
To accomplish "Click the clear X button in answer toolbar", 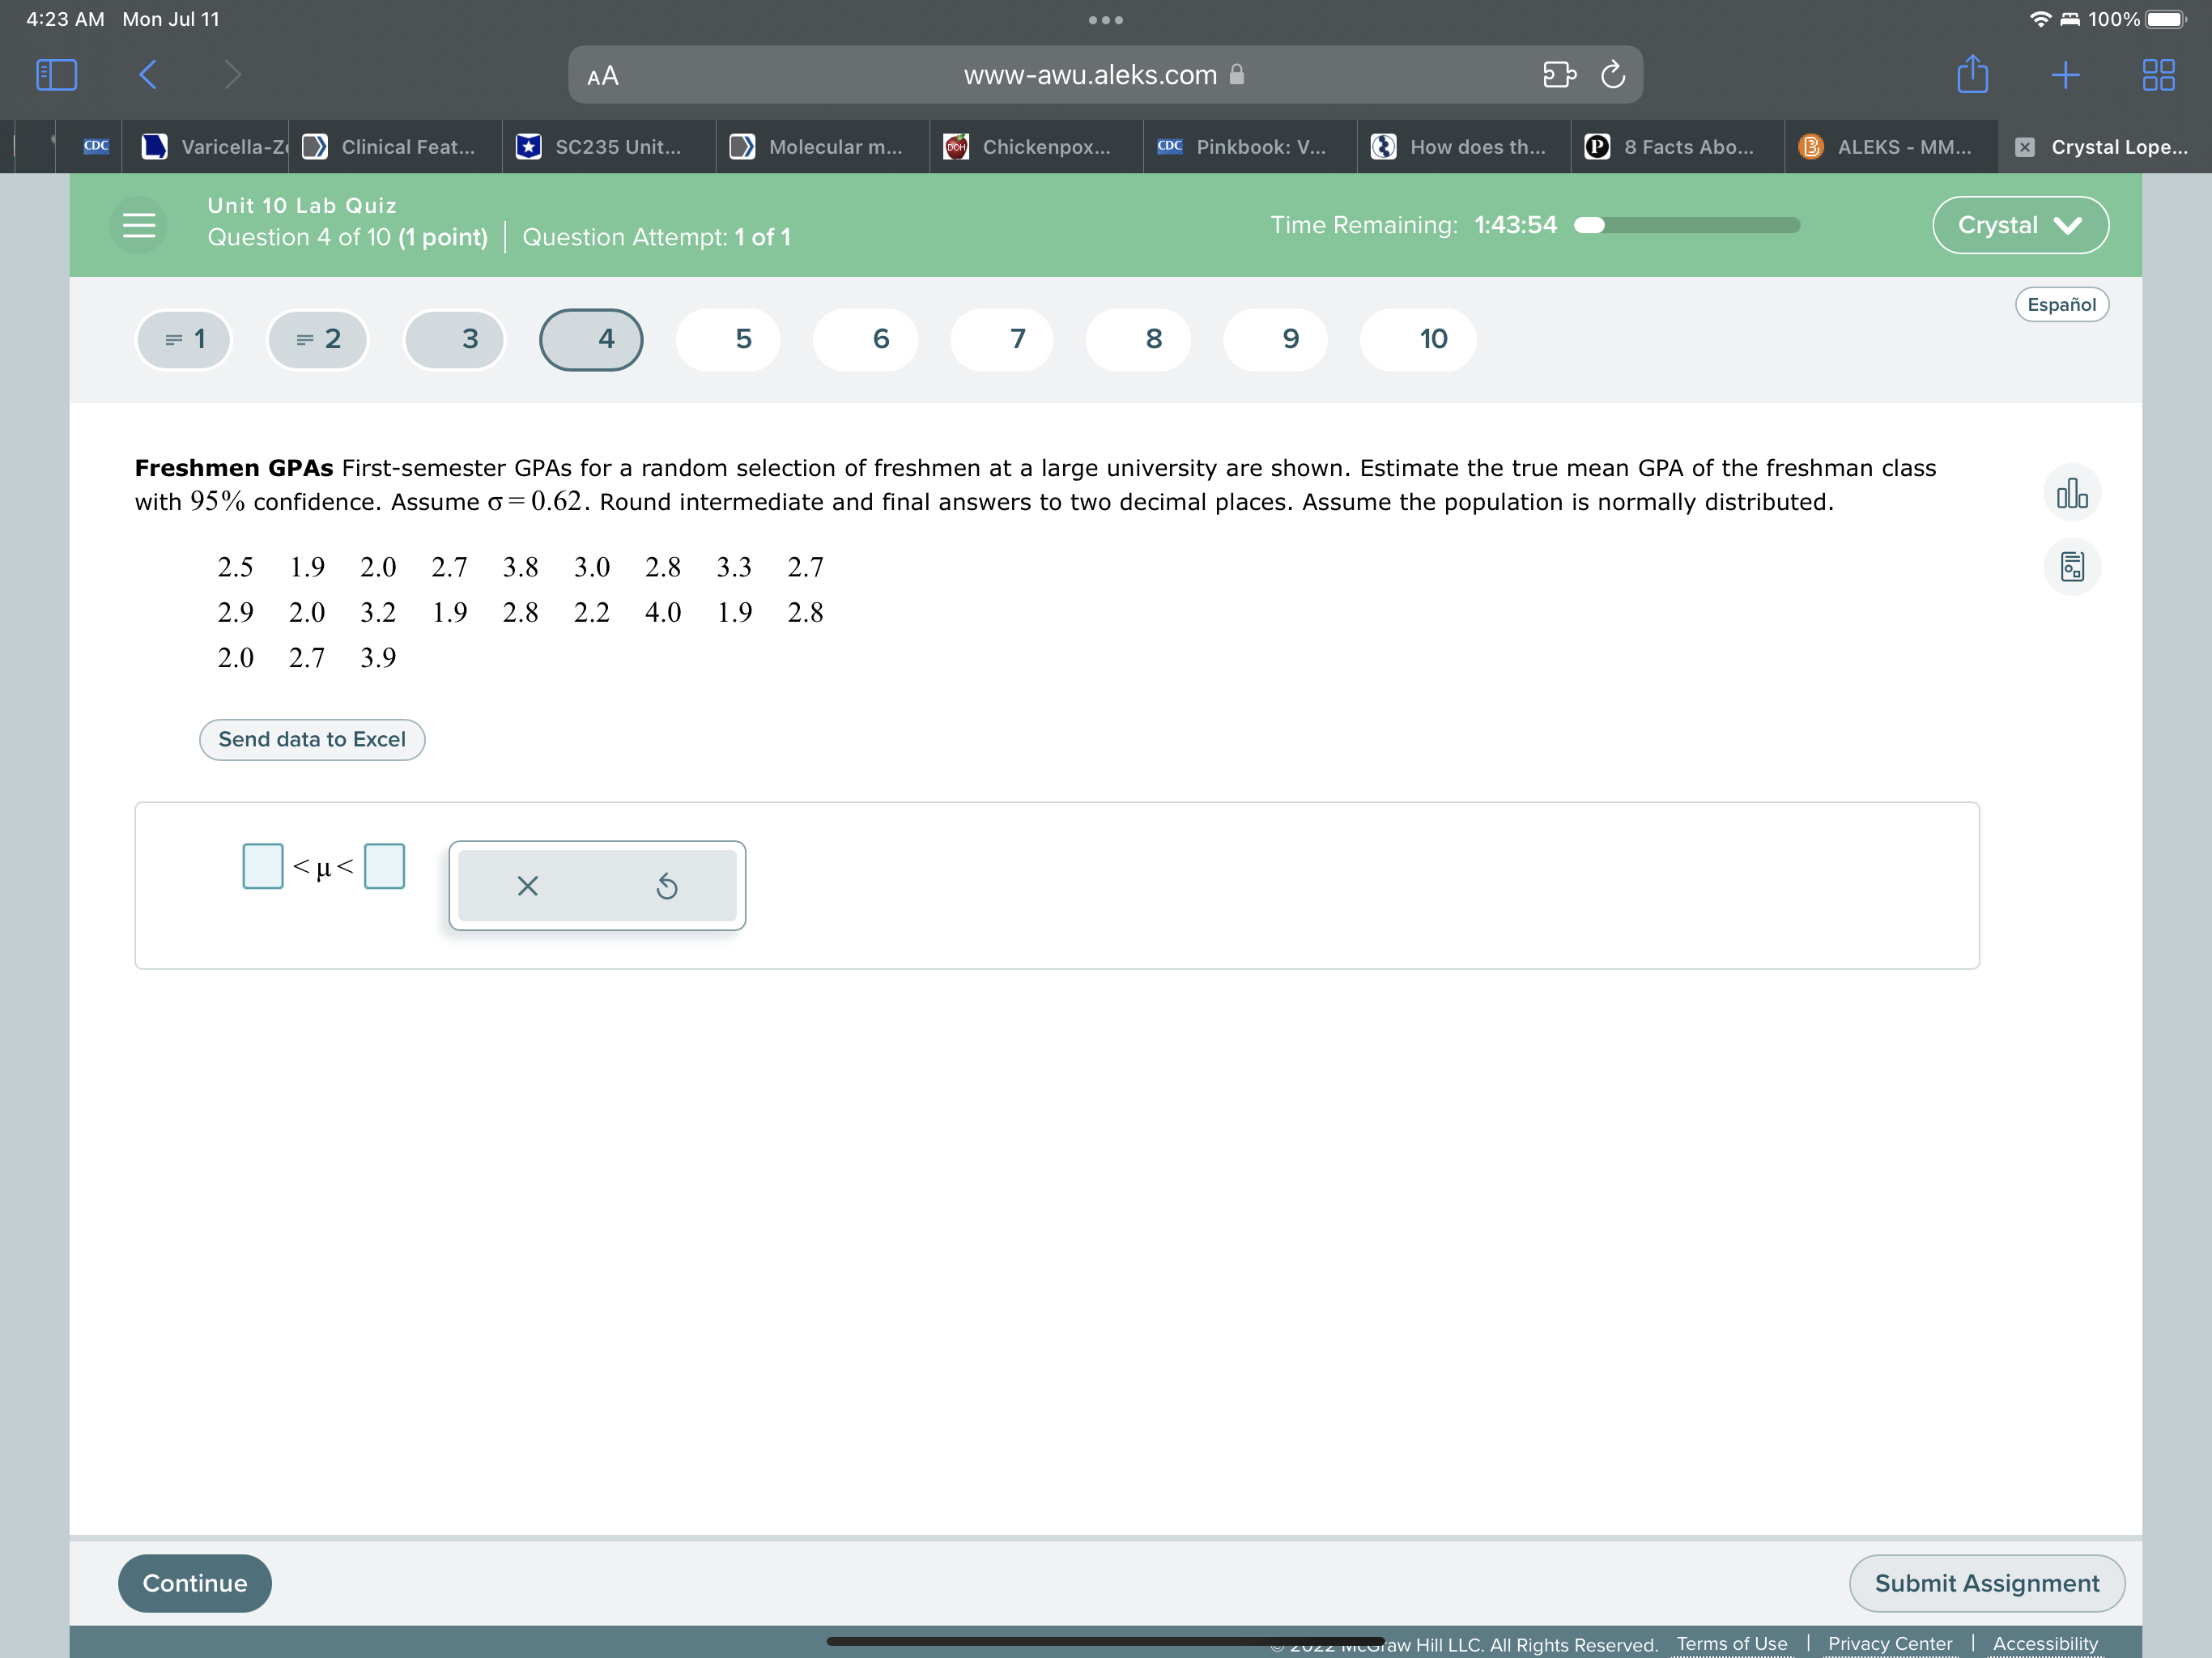I will pyautogui.click(x=527, y=886).
